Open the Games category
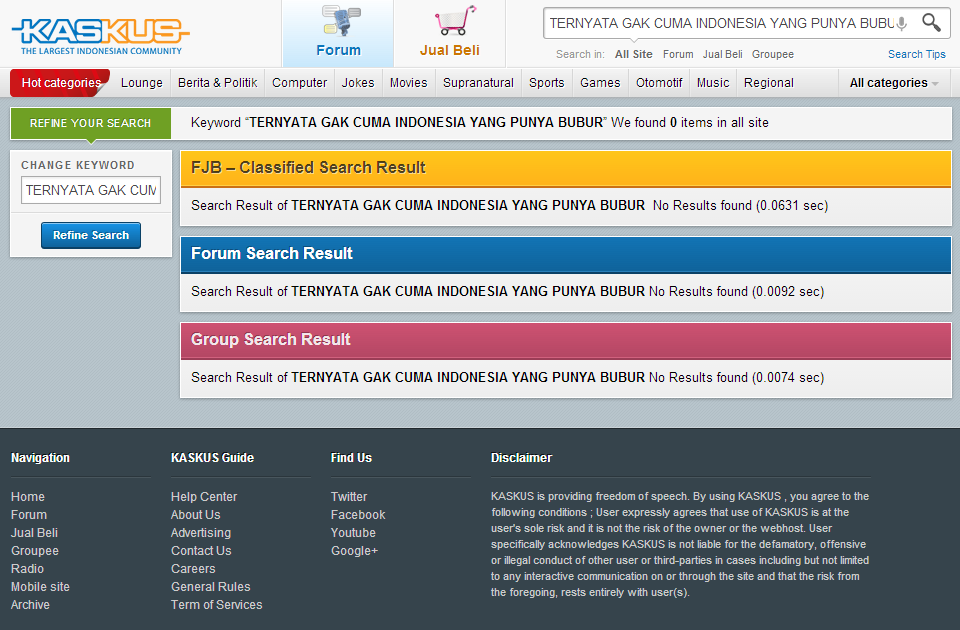This screenshot has height=630, width=960. [x=600, y=83]
